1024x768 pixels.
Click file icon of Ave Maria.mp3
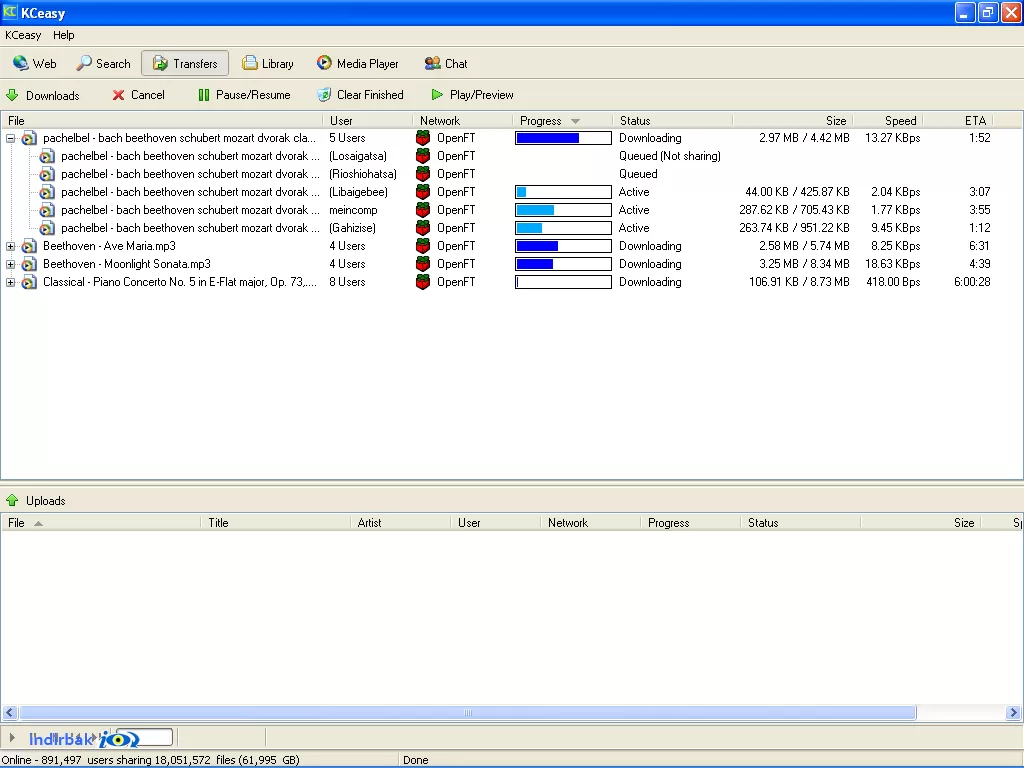coord(29,246)
